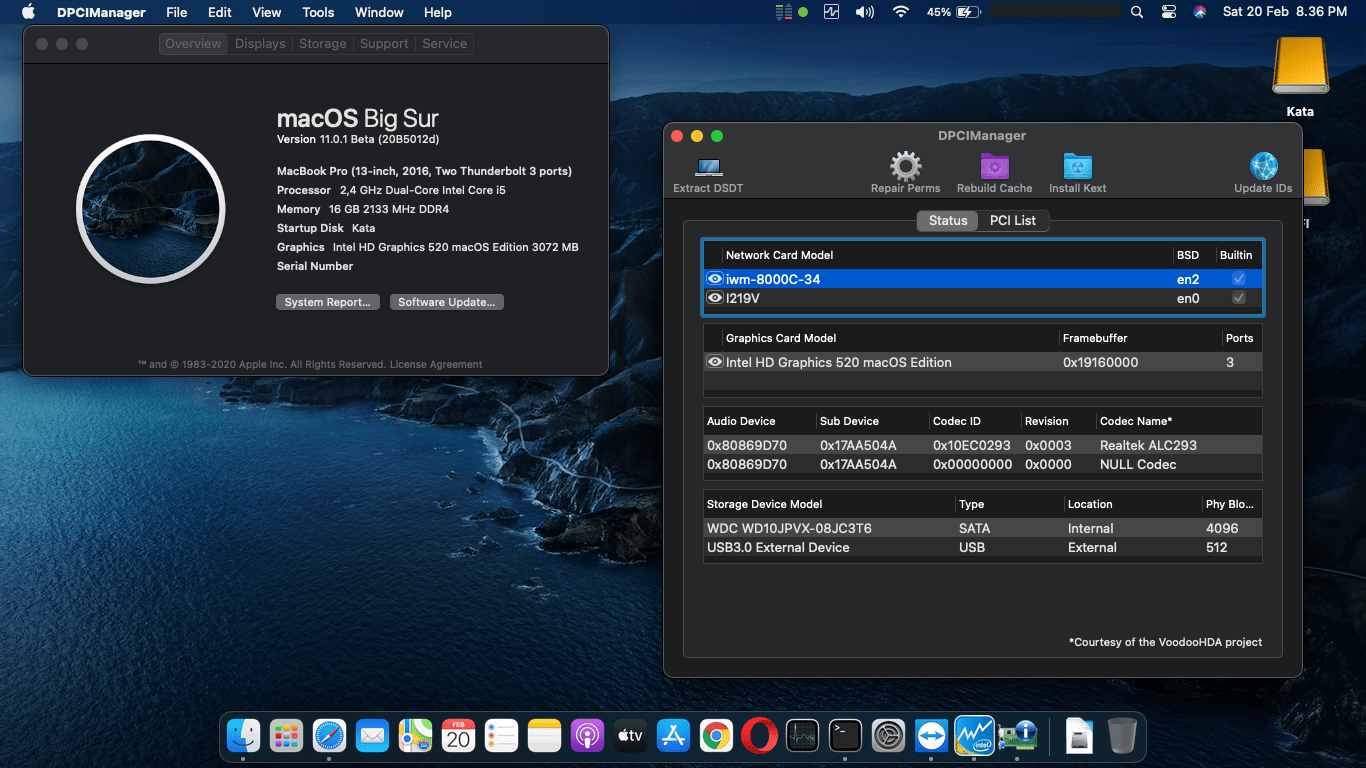Open Mail app in Dock
This screenshot has width=1366, height=768.
tap(372, 736)
